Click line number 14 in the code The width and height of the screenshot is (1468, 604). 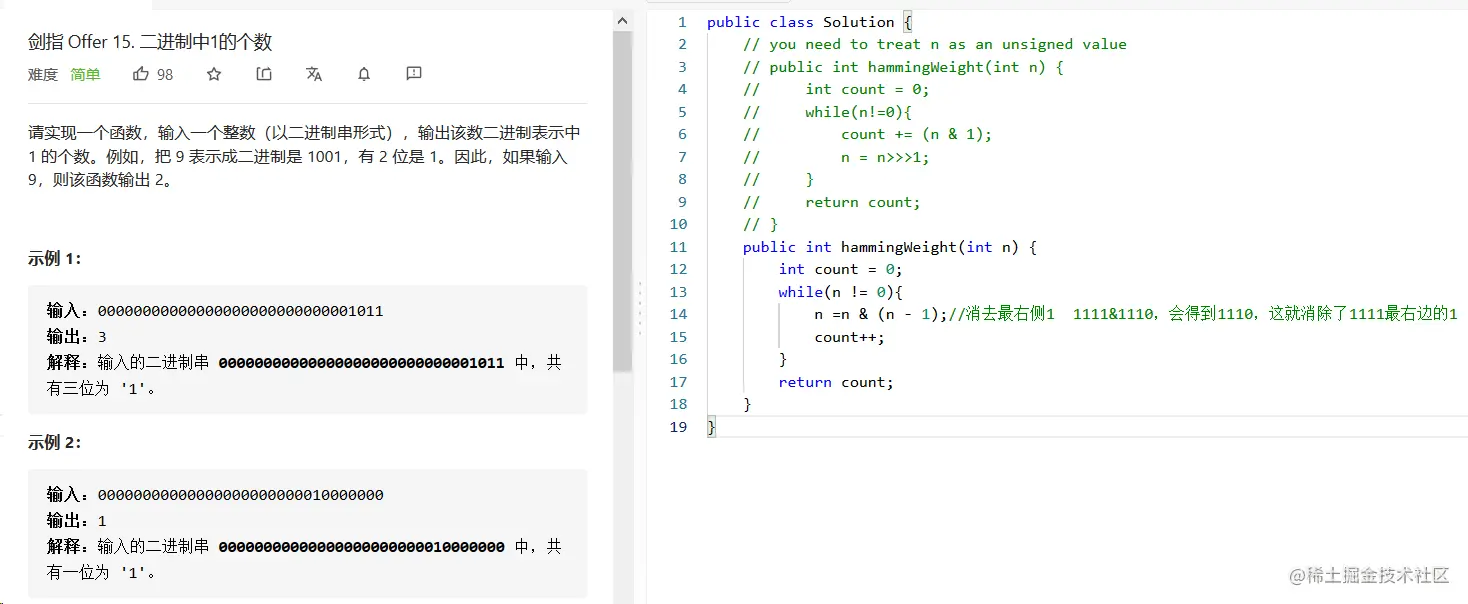tap(679, 314)
